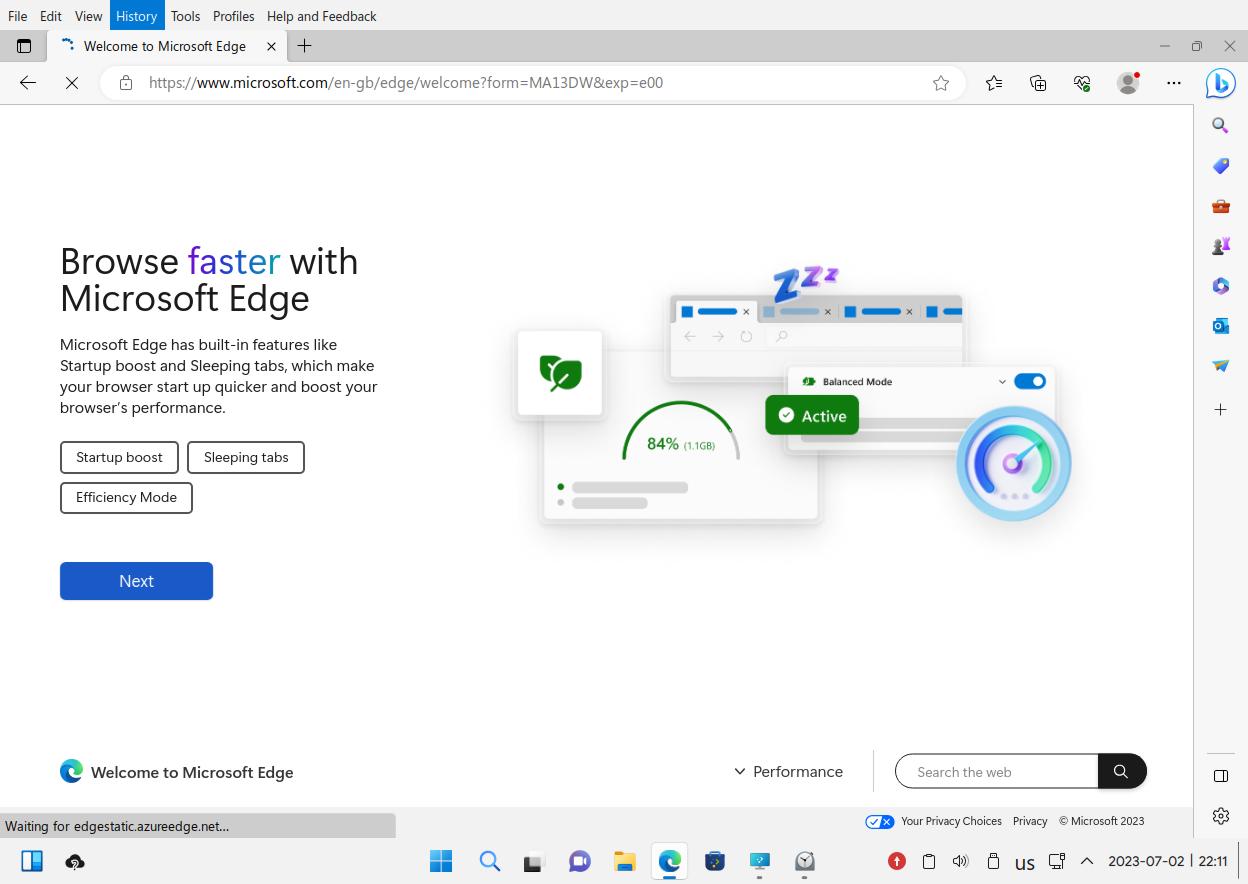Expand the Performance section dropdown

point(788,771)
